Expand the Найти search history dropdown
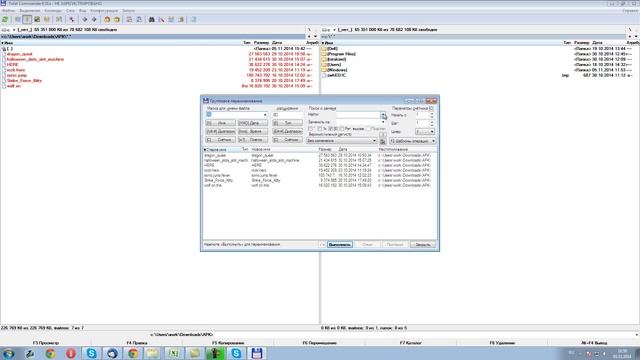This screenshot has height=360, width=640. click(383, 115)
